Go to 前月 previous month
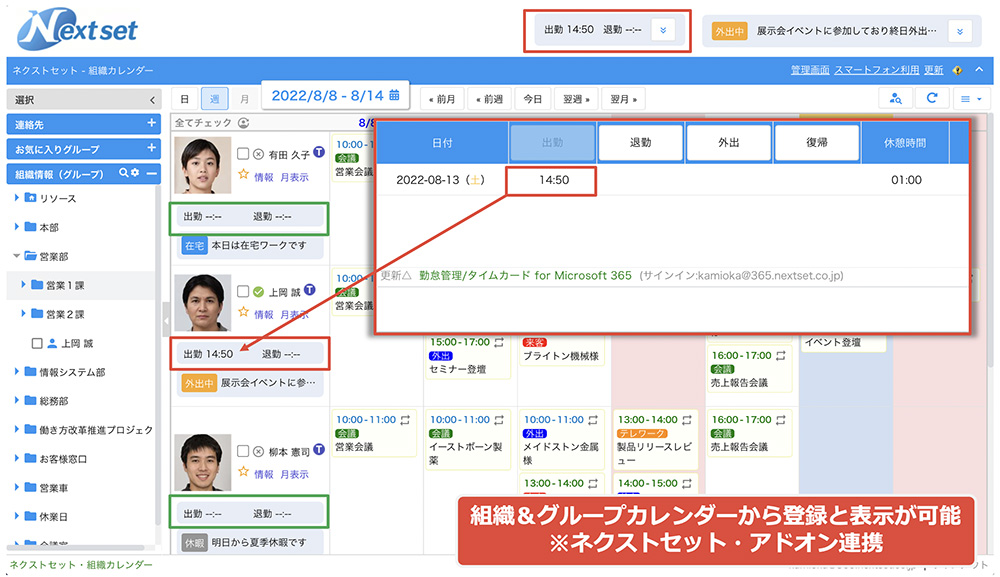This screenshot has width=1000, height=577. point(442,99)
